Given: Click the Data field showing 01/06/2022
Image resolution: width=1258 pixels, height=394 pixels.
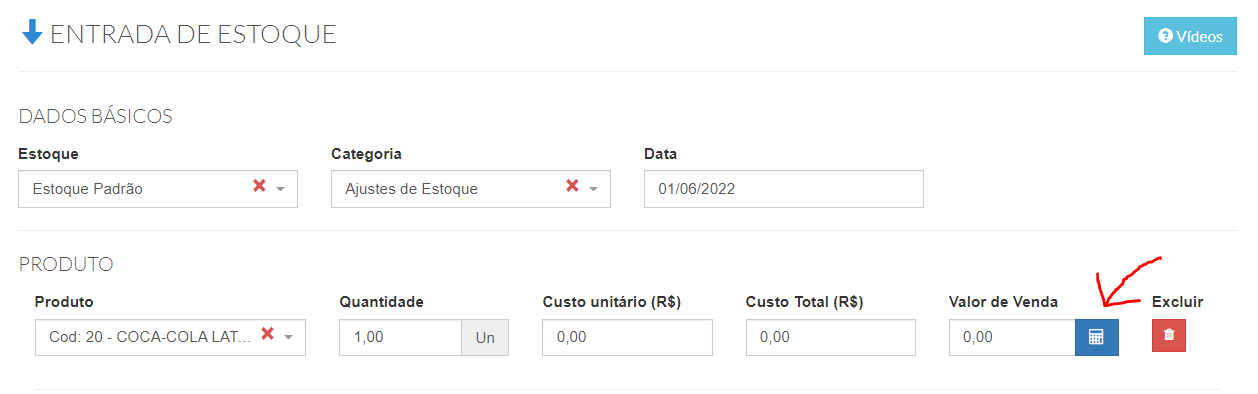Looking at the screenshot, I should [x=784, y=188].
